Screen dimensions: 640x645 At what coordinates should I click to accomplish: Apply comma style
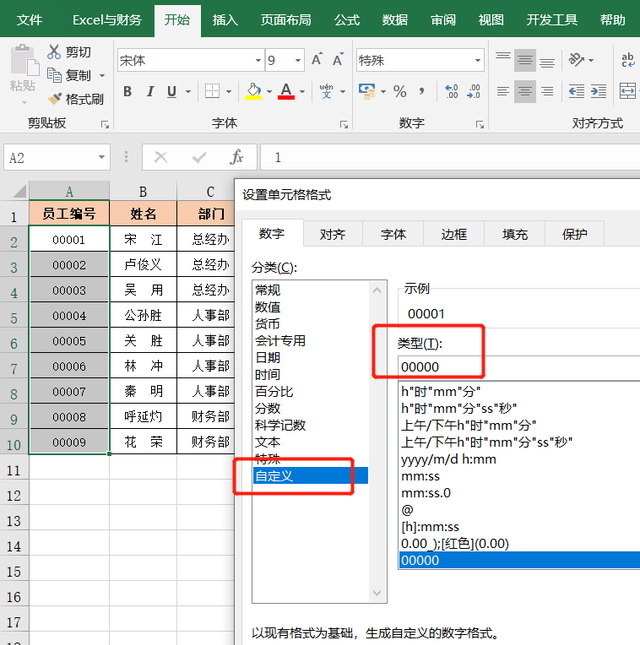click(x=422, y=91)
